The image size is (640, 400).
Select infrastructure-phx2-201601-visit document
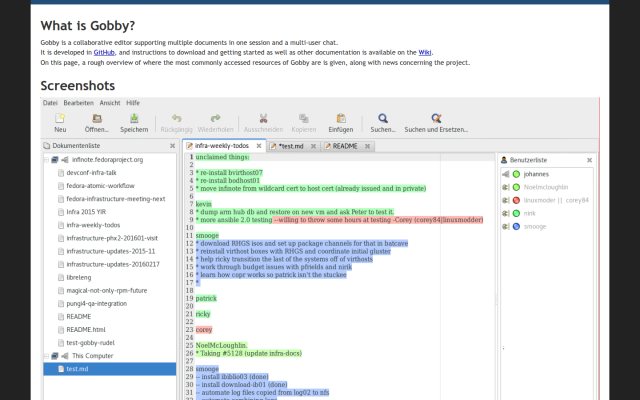coord(112,238)
